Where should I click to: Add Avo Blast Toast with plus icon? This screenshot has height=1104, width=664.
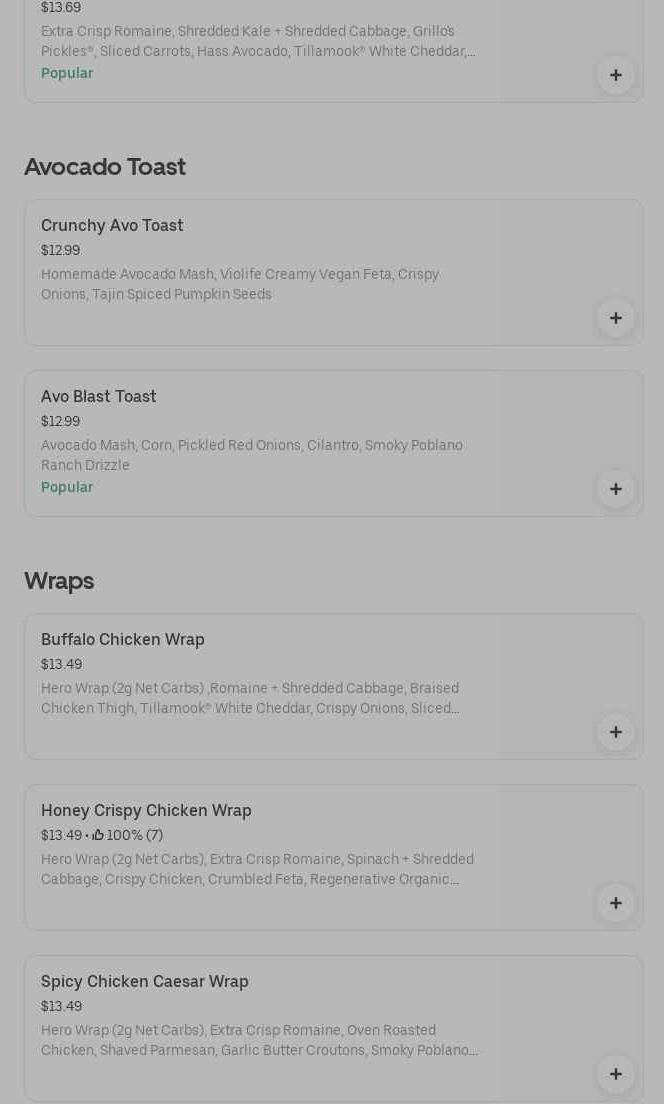tap(615, 489)
